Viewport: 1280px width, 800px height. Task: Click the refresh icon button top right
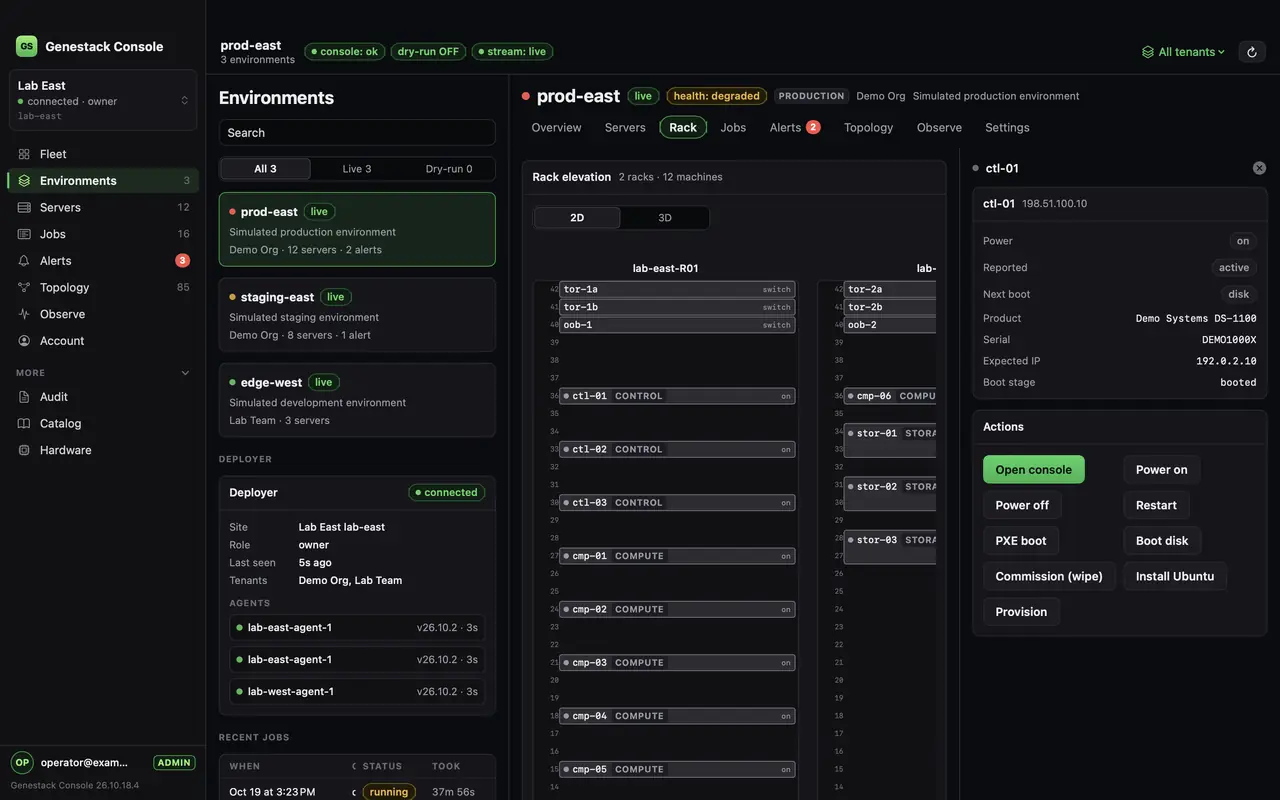1252,52
